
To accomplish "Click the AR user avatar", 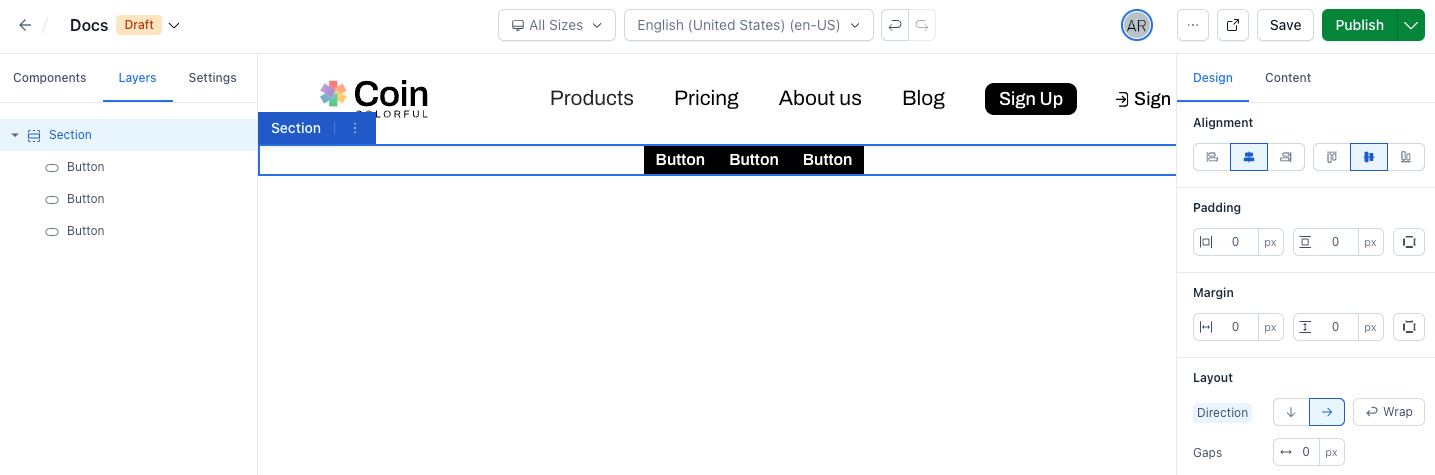I will coord(1137,26).
